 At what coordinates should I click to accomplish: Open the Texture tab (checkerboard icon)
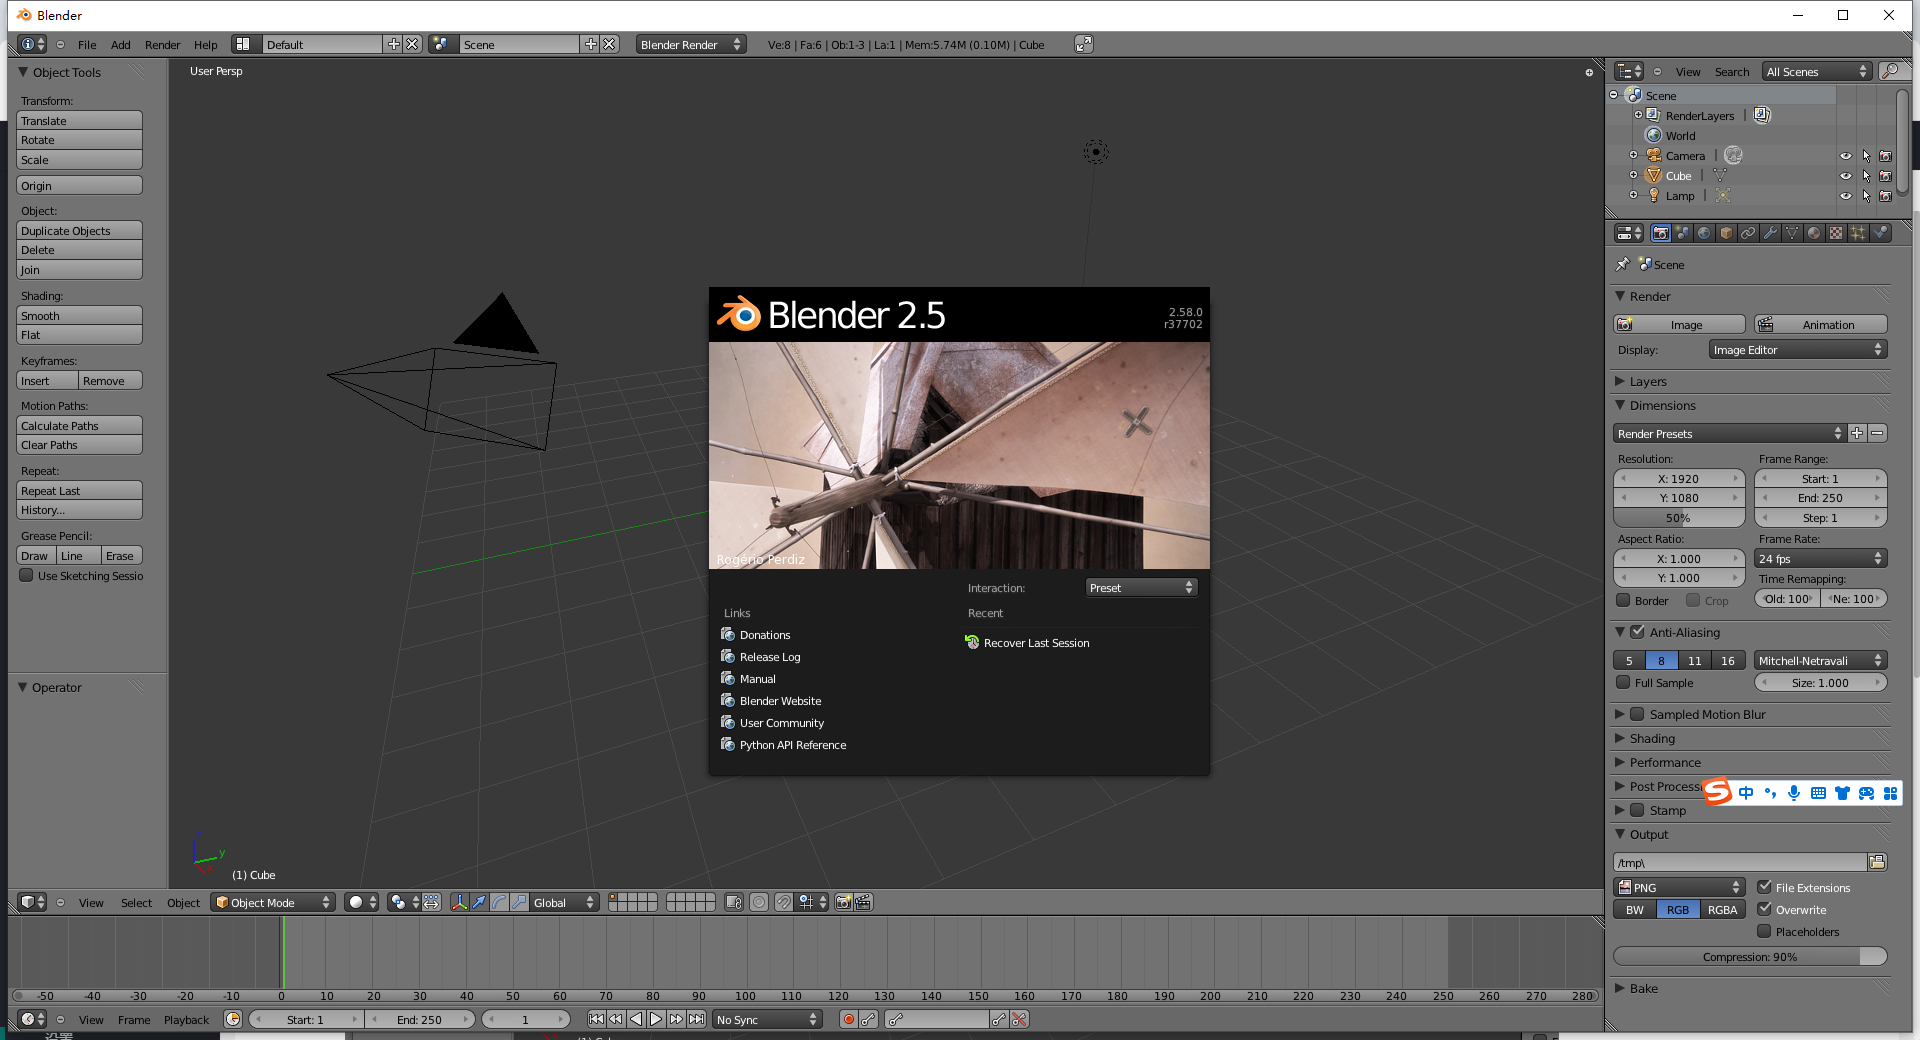tap(1837, 233)
